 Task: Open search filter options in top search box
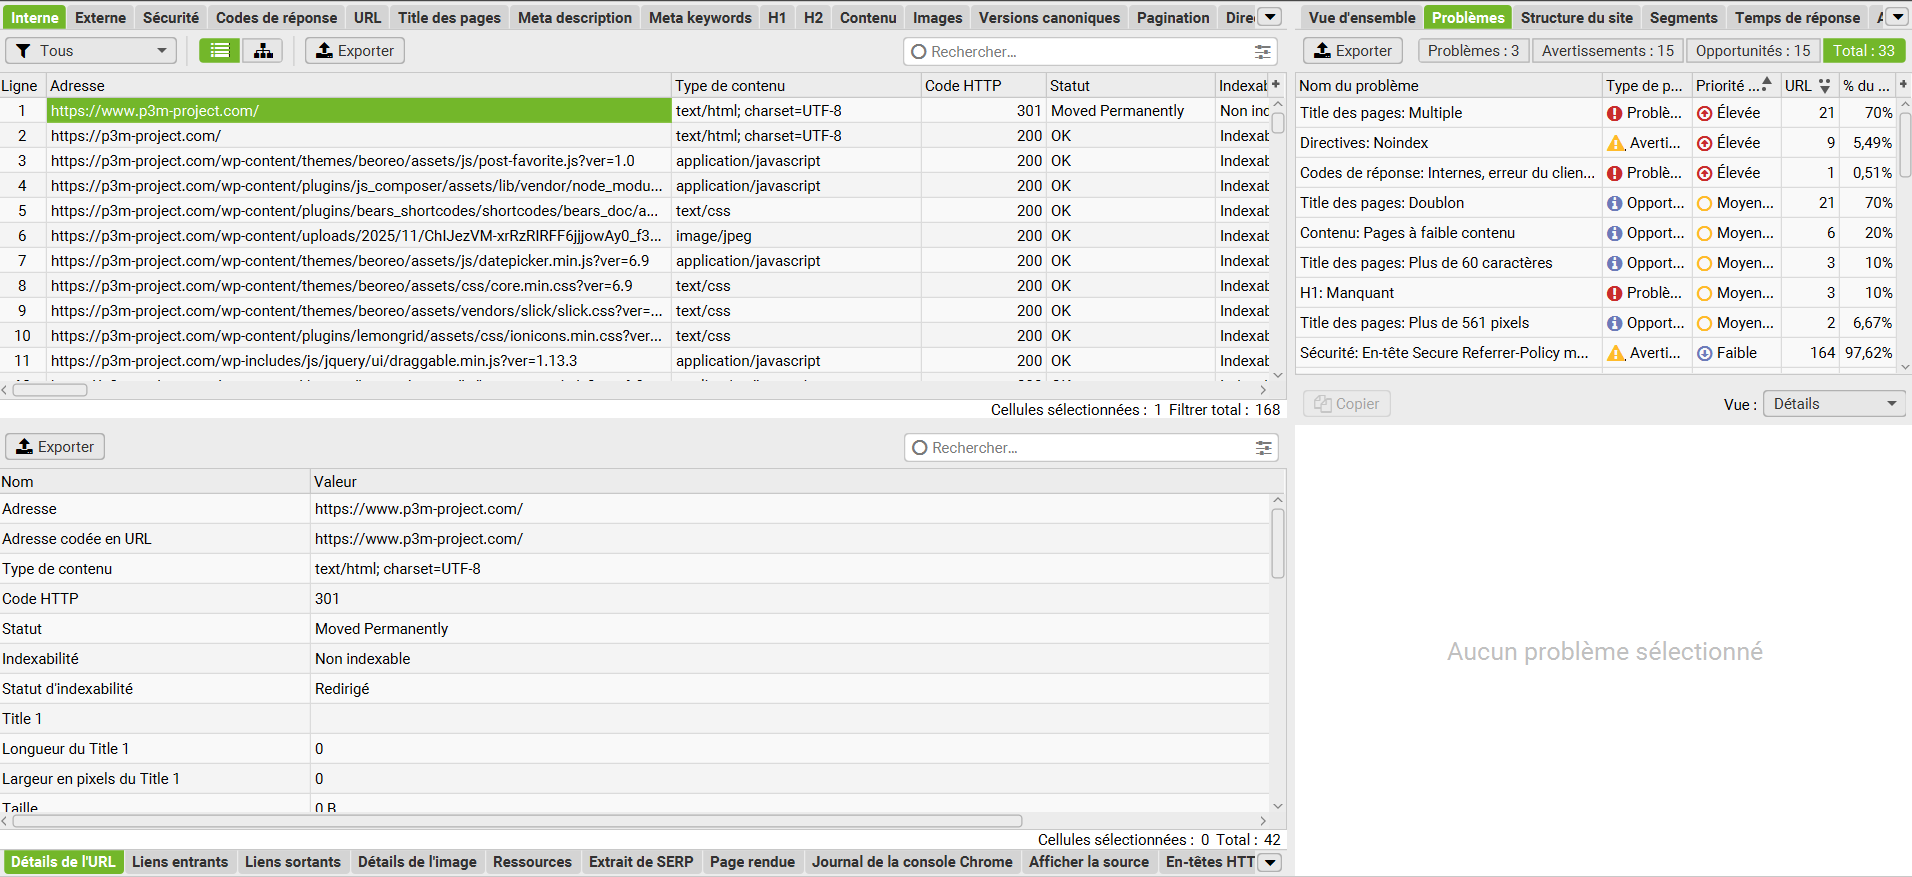[1262, 52]
